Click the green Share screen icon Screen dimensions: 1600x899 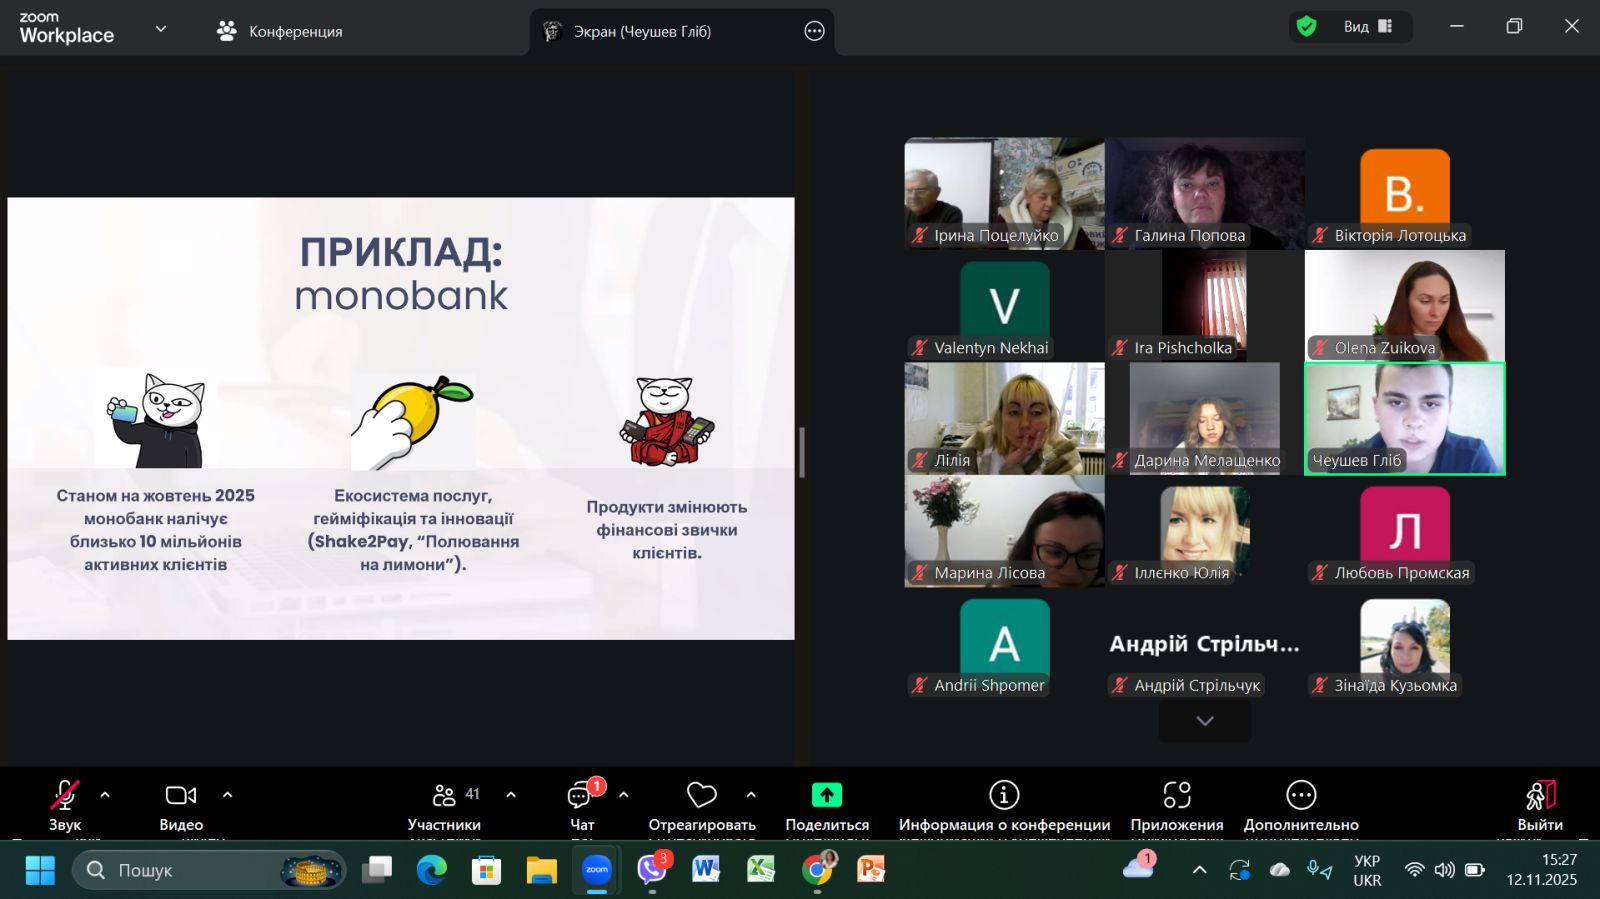point(826,795)
